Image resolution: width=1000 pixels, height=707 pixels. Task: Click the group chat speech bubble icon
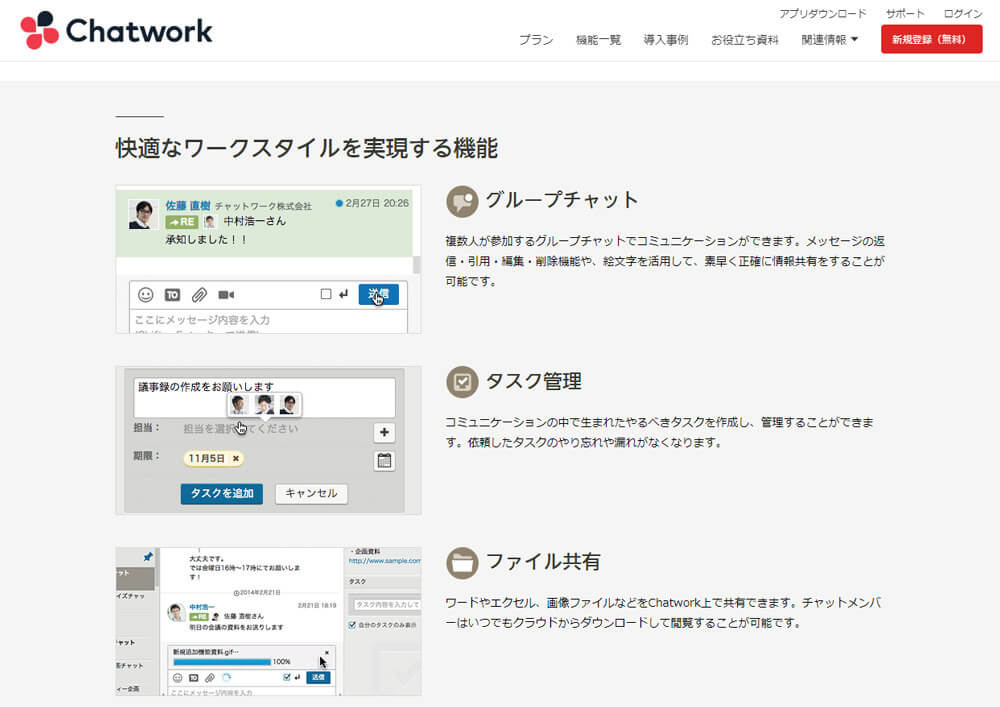[462, 201]
